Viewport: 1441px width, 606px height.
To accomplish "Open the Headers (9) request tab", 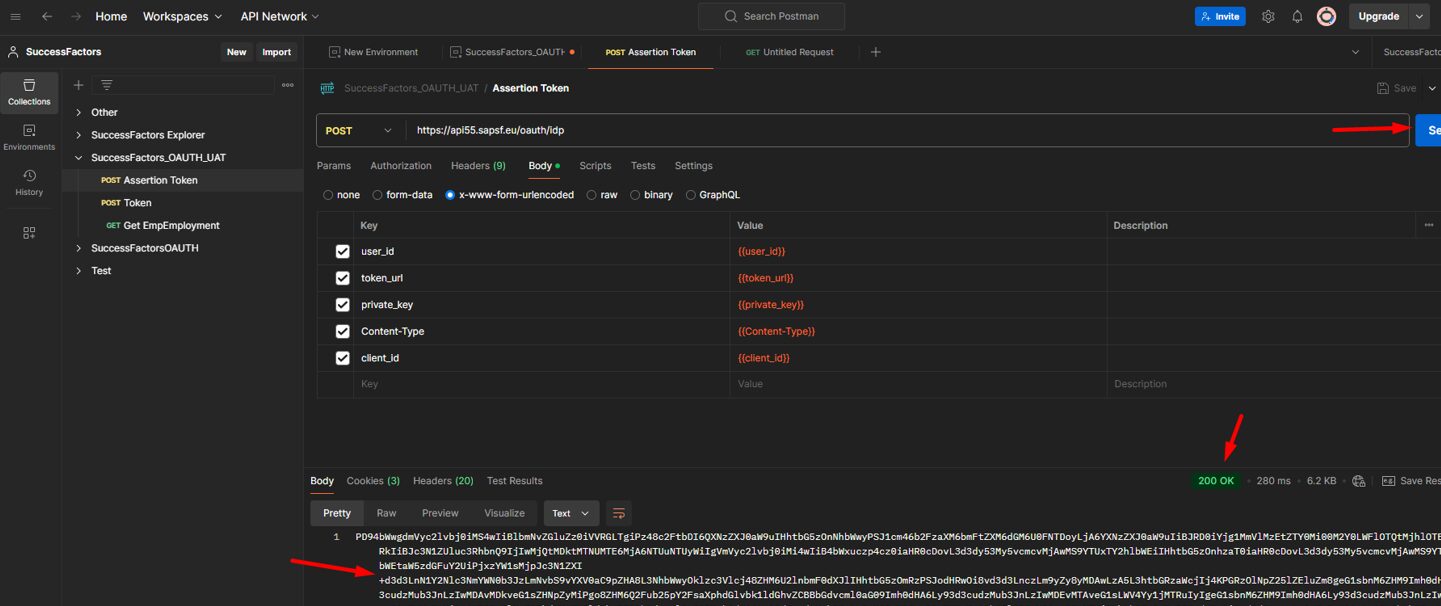I will click(478, 166).
